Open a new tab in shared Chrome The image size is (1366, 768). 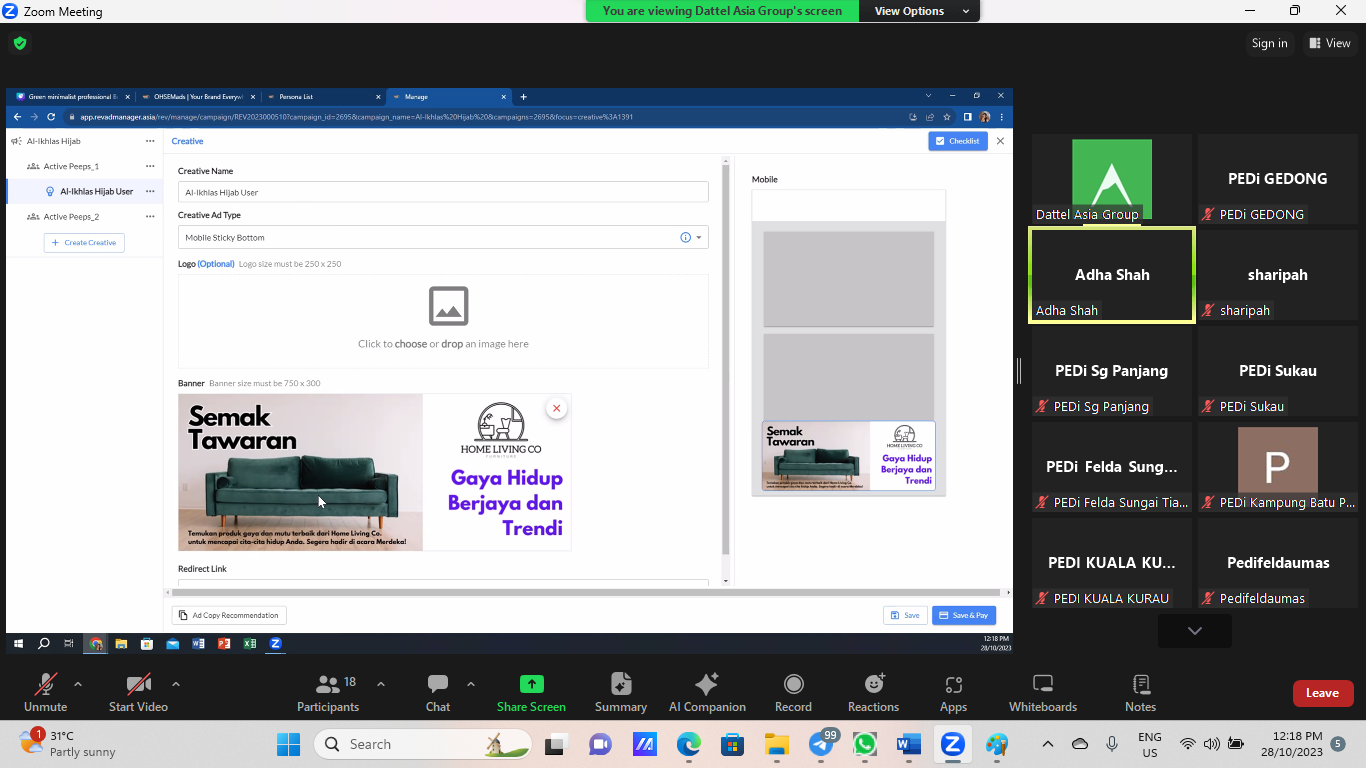[523, 97]
